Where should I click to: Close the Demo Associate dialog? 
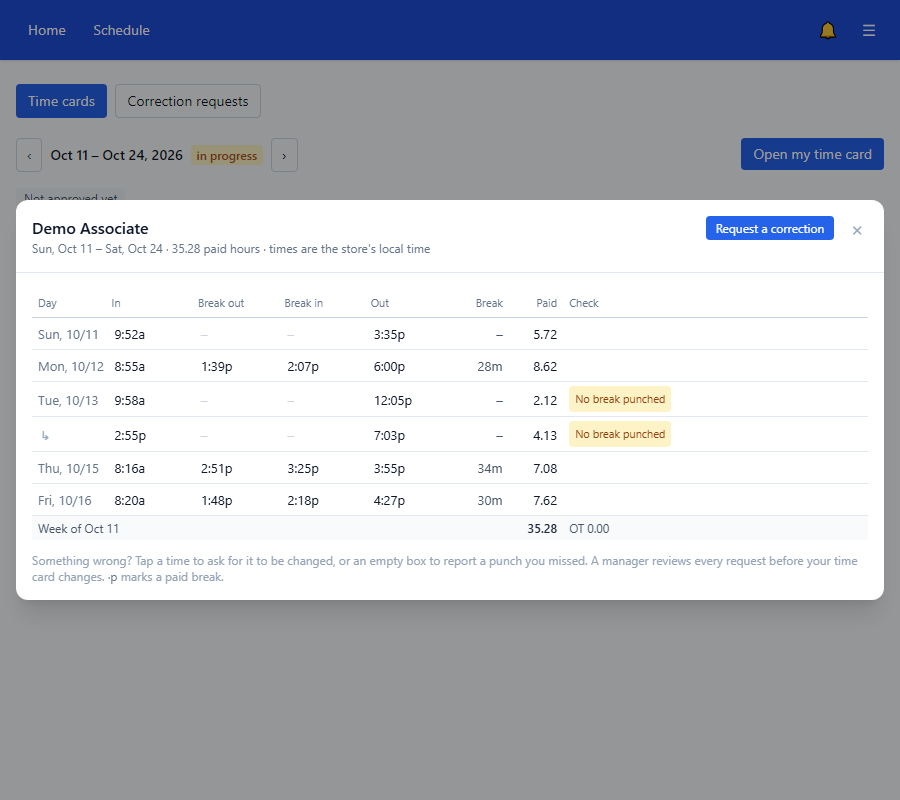[856, 230]
